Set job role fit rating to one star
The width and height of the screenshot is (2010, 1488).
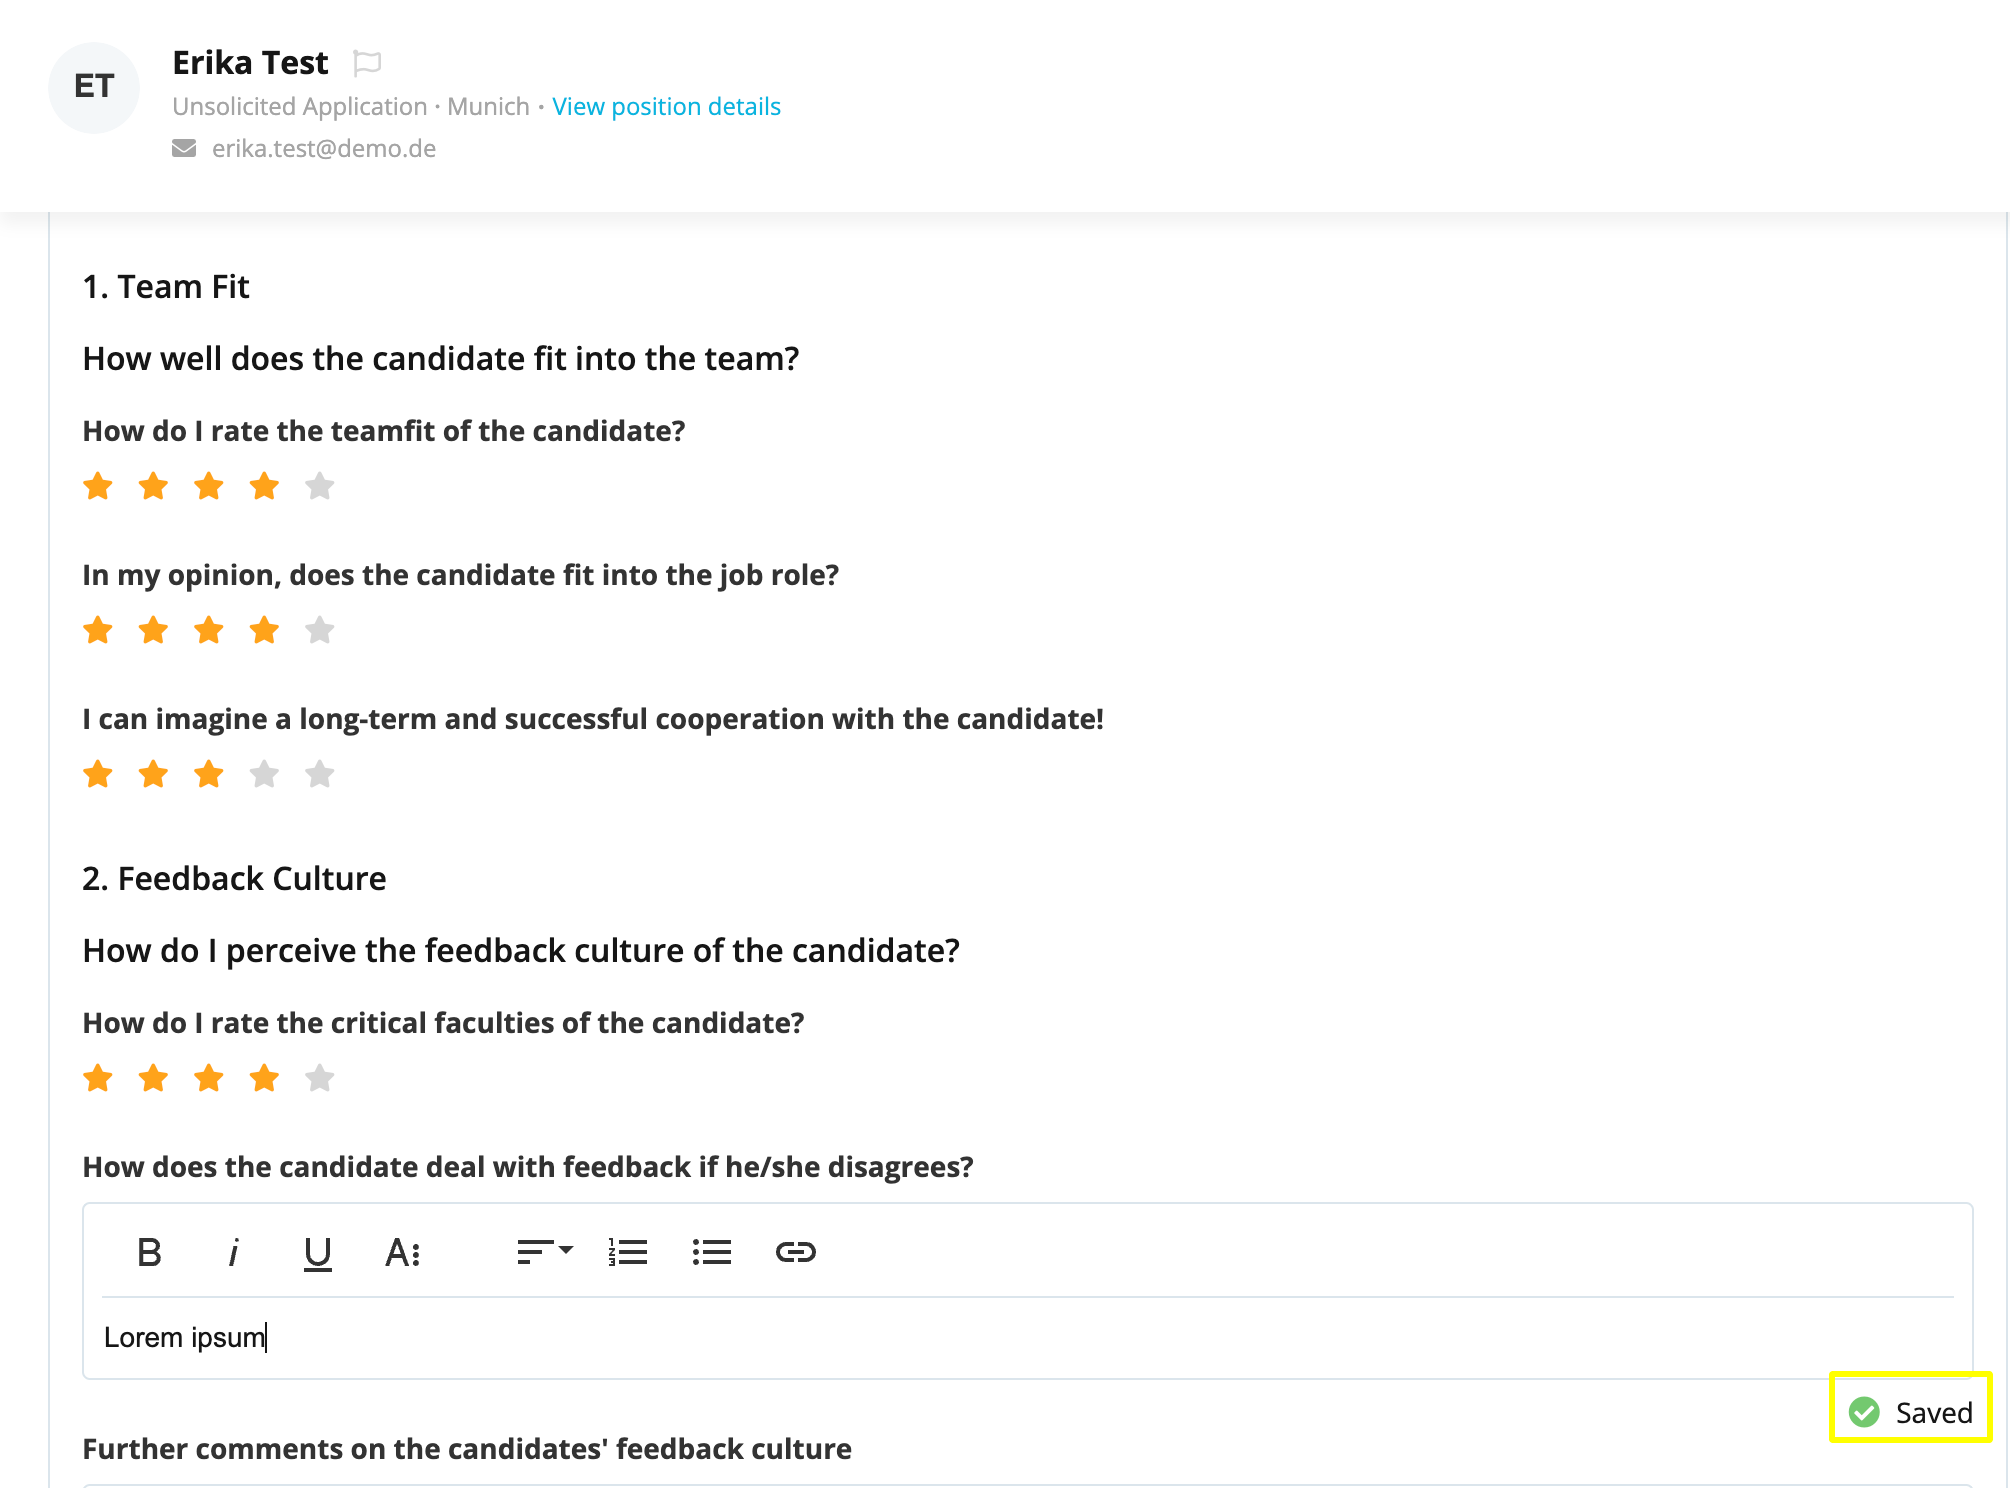[98, 631]
